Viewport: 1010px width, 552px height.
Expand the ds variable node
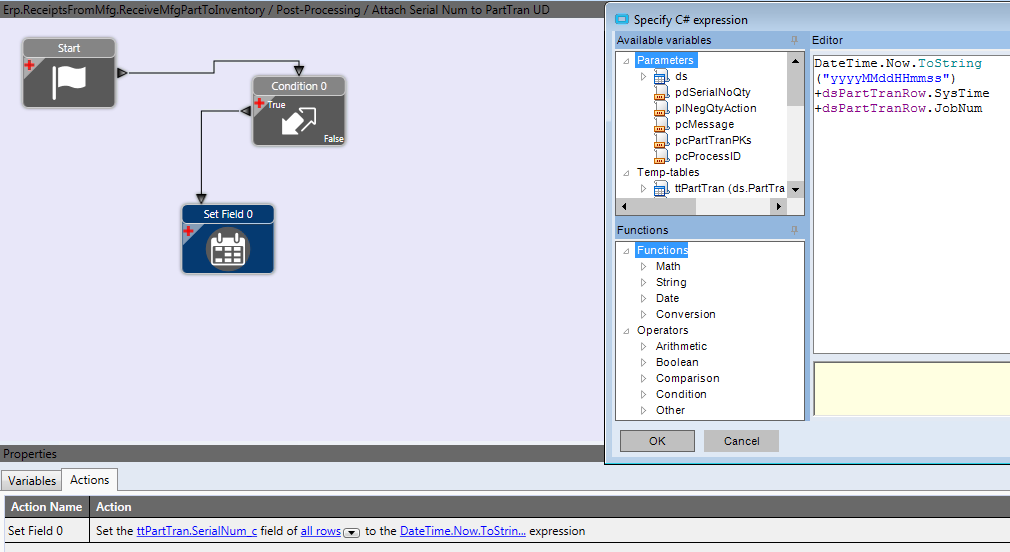tap(643, 77)
